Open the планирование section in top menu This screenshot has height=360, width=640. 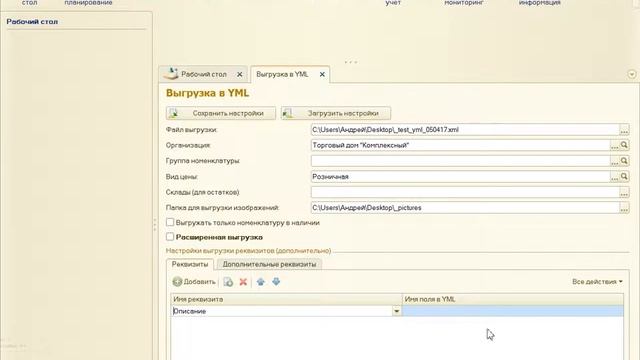coord(88,3)
